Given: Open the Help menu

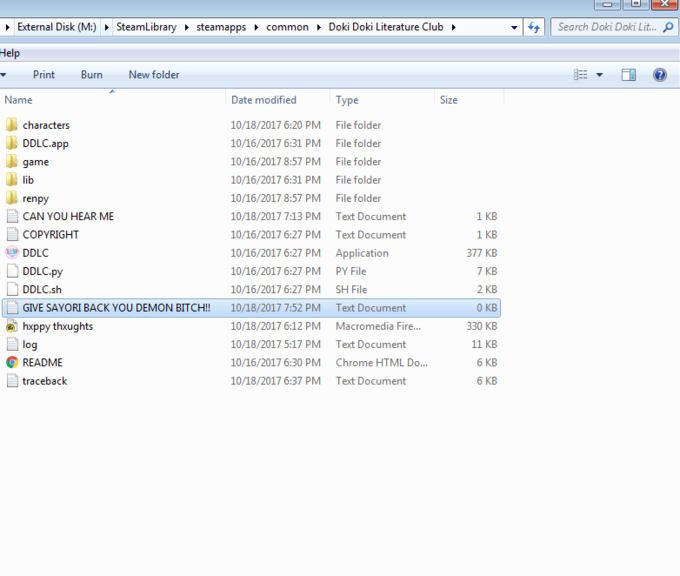Looking at the screenshot, I should point(10,53).
